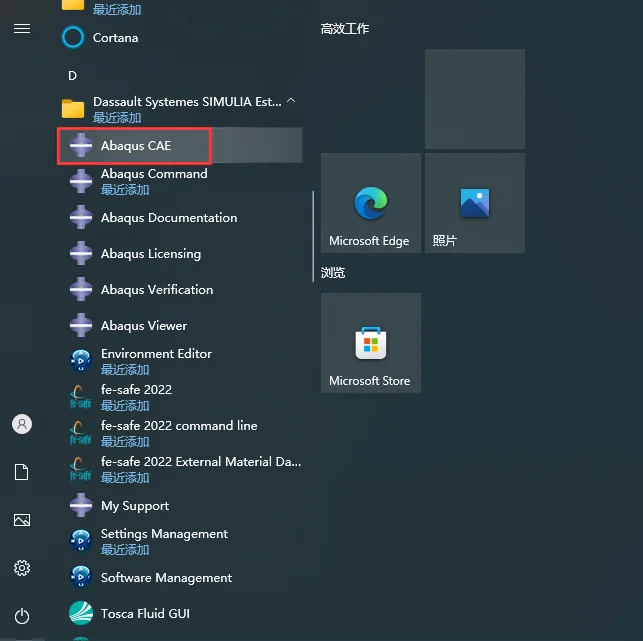Open the user account icon
The image size is (643, 641).
(22, 424)
